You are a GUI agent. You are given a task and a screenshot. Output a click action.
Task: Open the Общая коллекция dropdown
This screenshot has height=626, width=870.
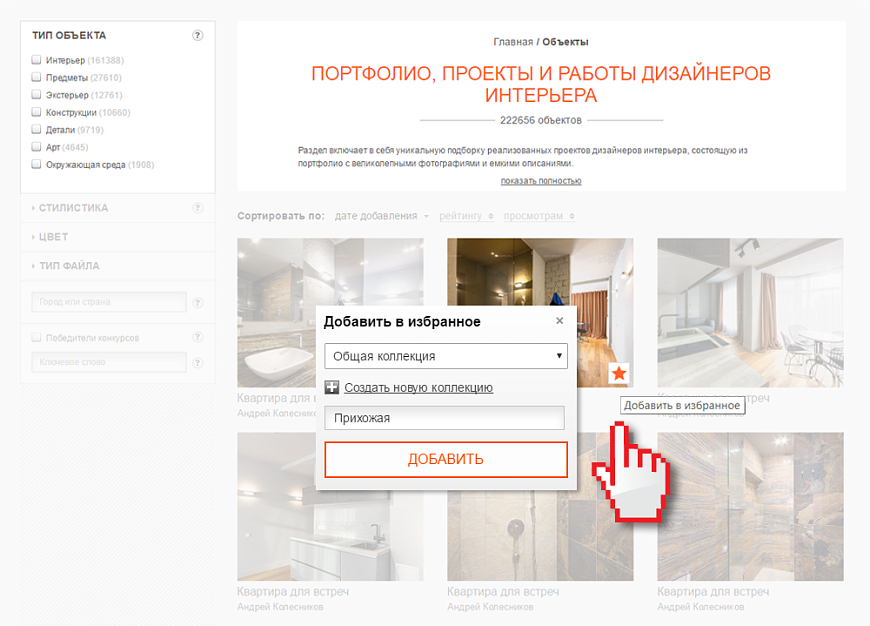tap(446, 355)
